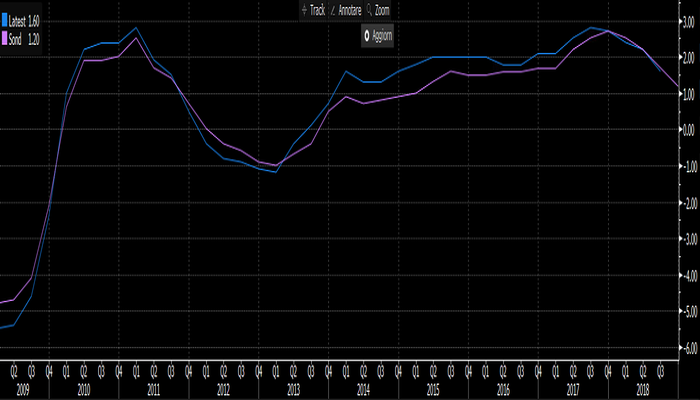The width and height of the screenshot is (700, 400).
Task: Click the Track crosshair icon
Action: click(303, 9)
